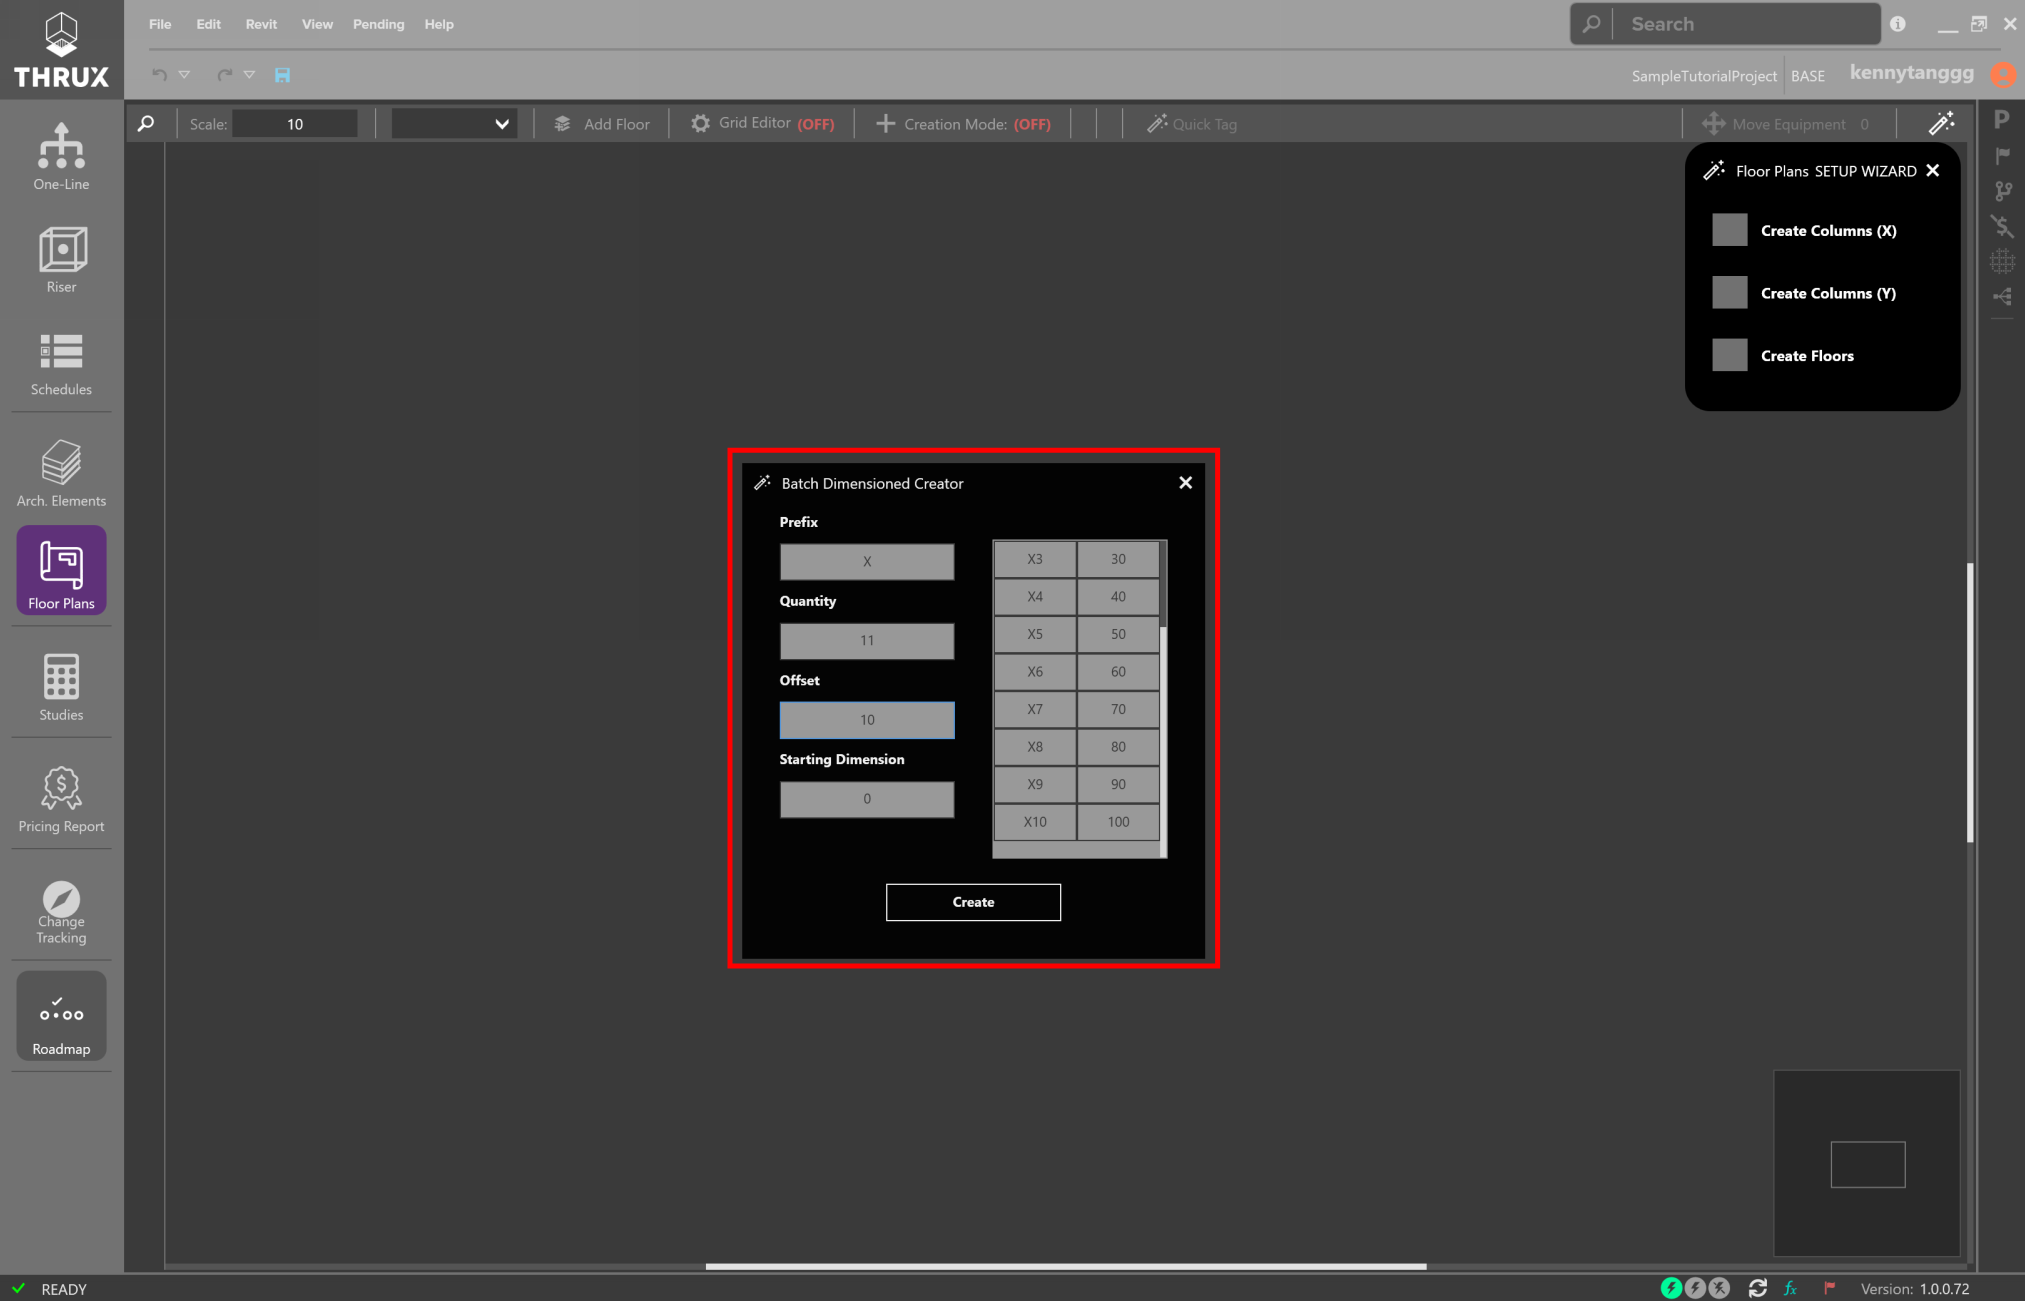The width and height of the screenshot is (2025, 1301).
Task: Click the Starting Dimension input field
Action: tap(867, 799)
